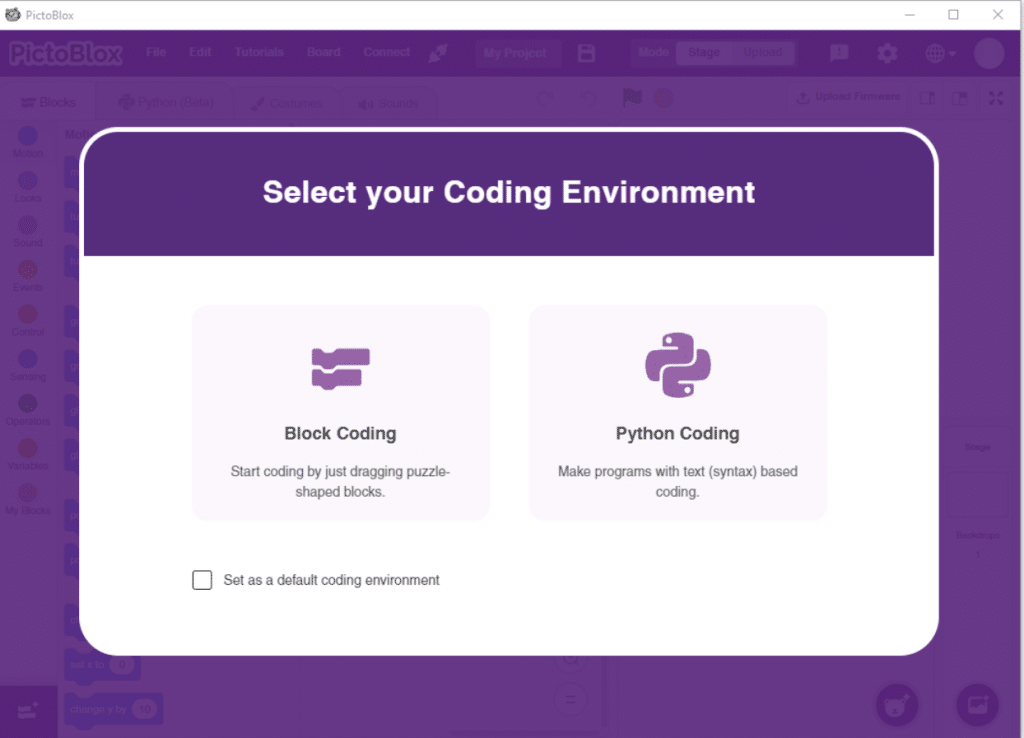Open the Board menu
This screenshot has width=1024, height=738.
[x=324, y=52]
